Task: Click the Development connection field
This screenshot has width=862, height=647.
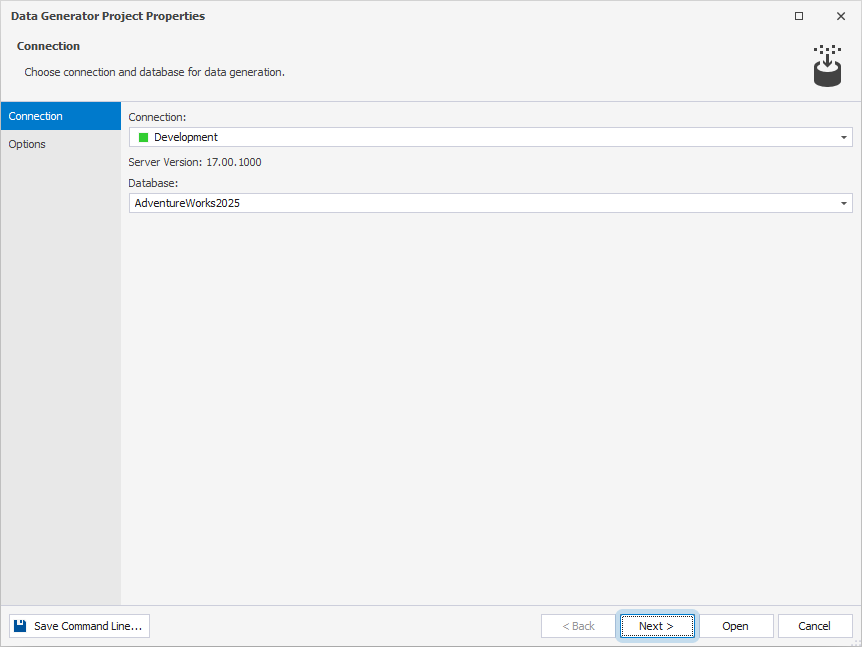Action: point(490,137)
